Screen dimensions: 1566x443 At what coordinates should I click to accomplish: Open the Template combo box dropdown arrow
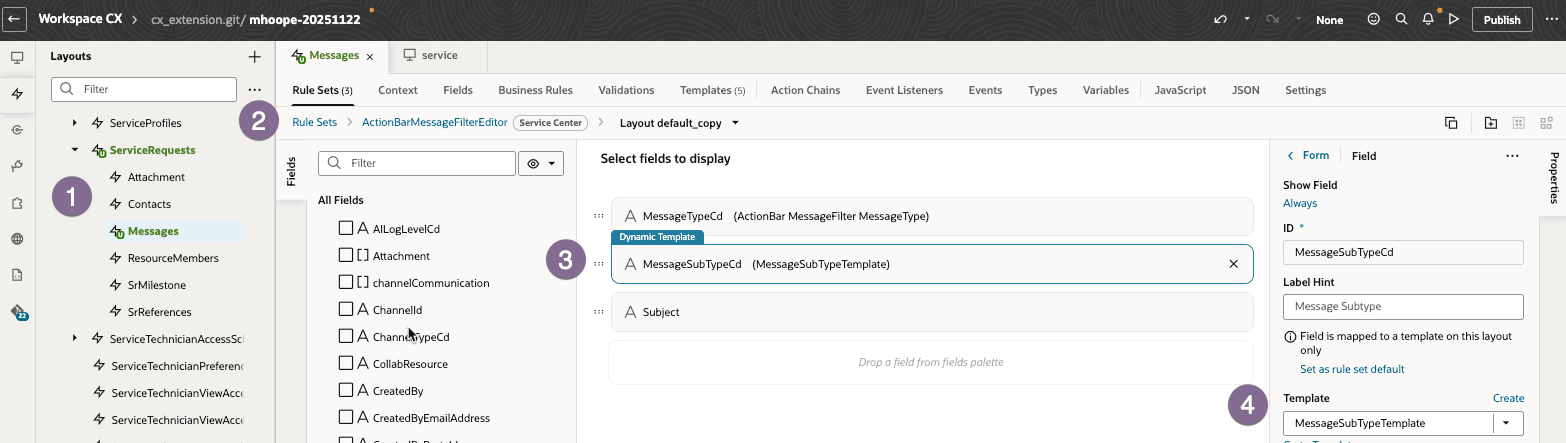[1507, 423]
